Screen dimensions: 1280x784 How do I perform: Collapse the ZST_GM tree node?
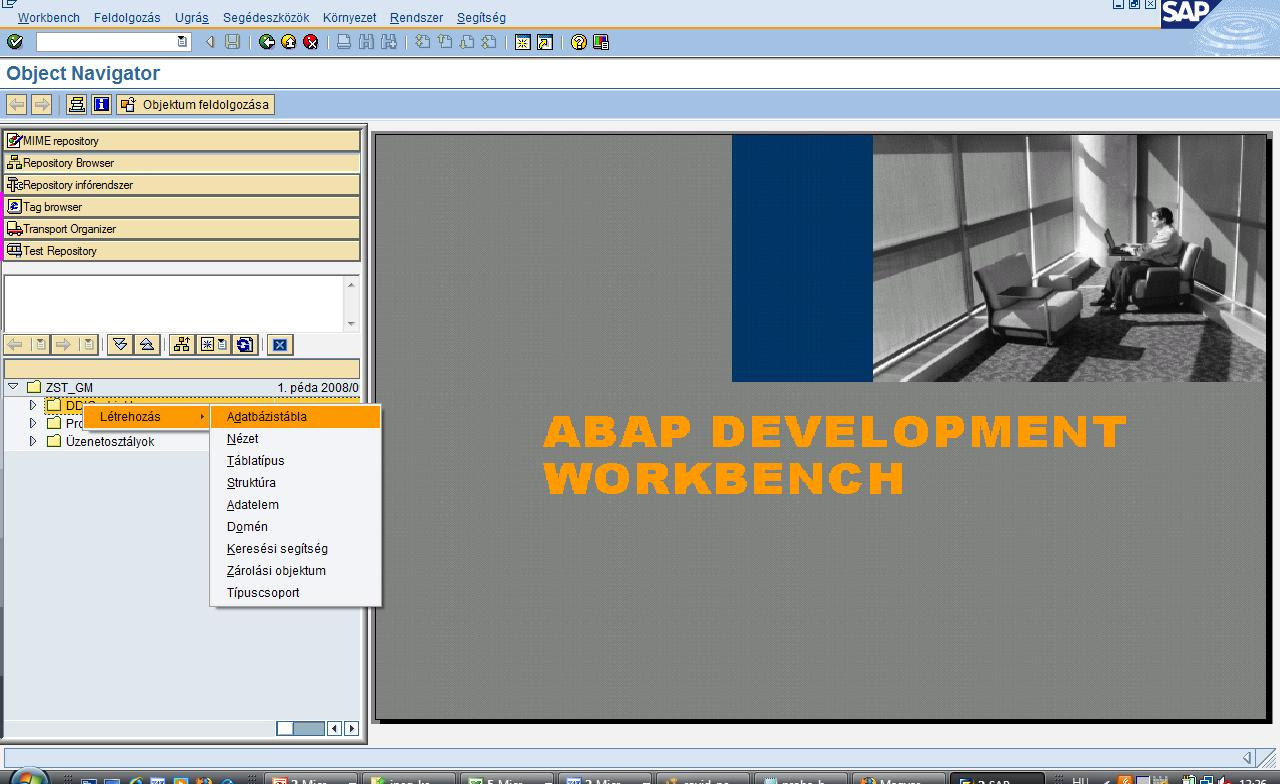coord(13,387)
